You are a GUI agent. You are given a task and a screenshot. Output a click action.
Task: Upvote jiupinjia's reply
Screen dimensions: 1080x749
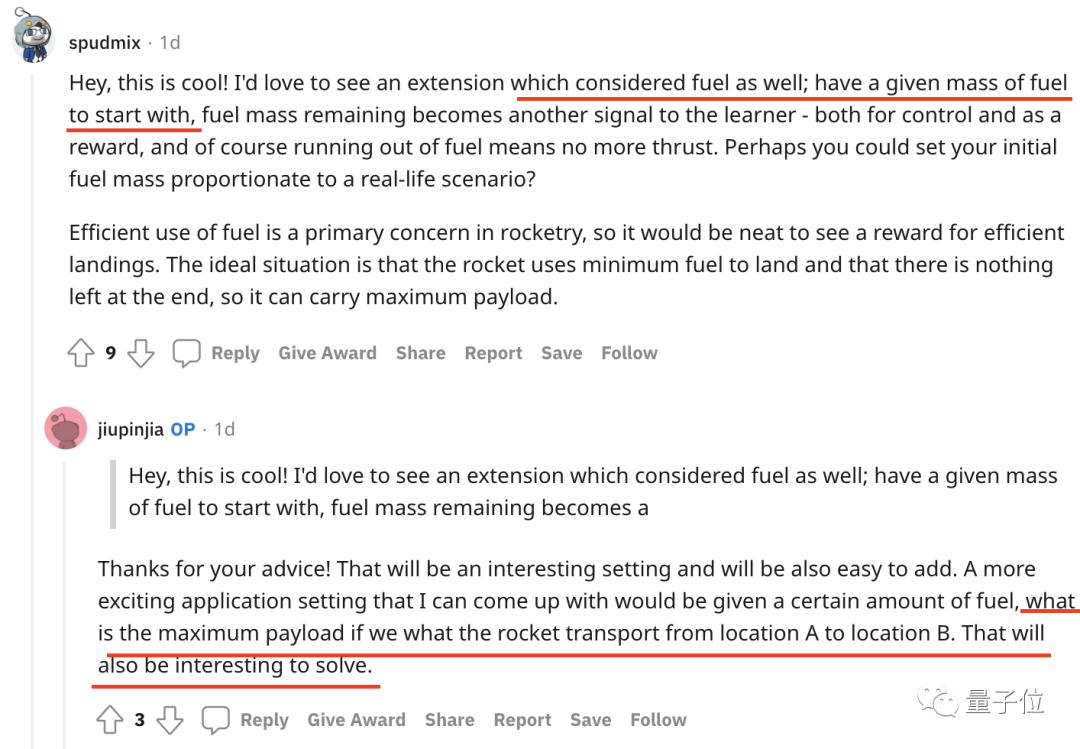coord(109,720)
